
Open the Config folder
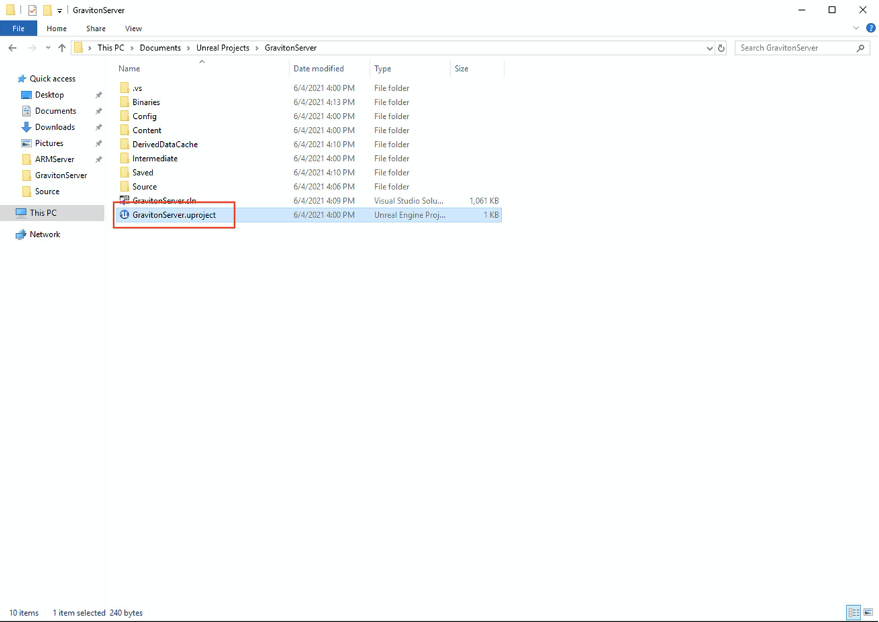(x=145, y=116)
